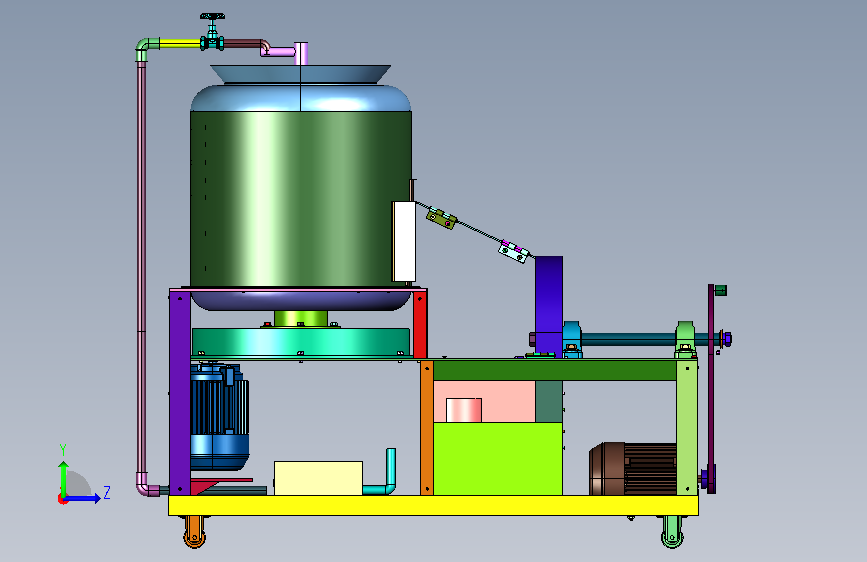Select the gray-green square panel beside salmon panel

point(549,402)
